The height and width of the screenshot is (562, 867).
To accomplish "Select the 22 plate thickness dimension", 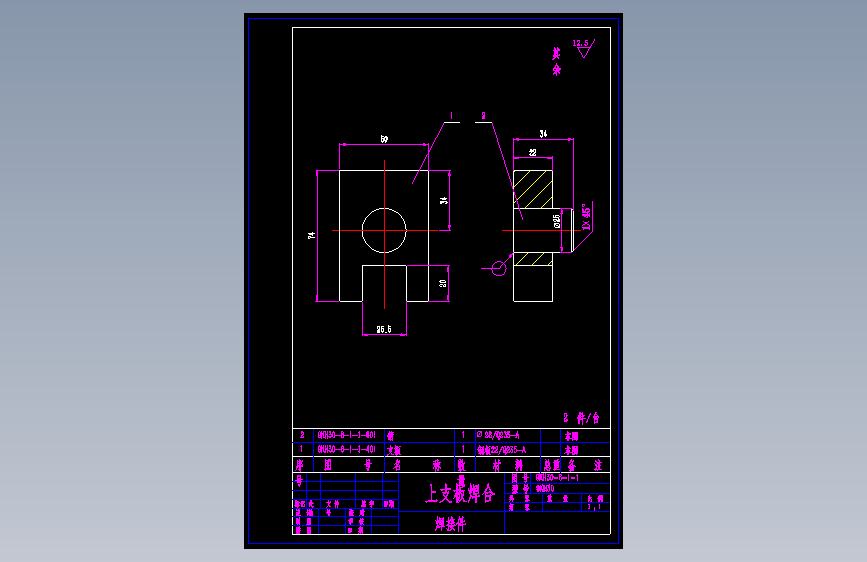I will pyautogui.click(x=532, y=152).
